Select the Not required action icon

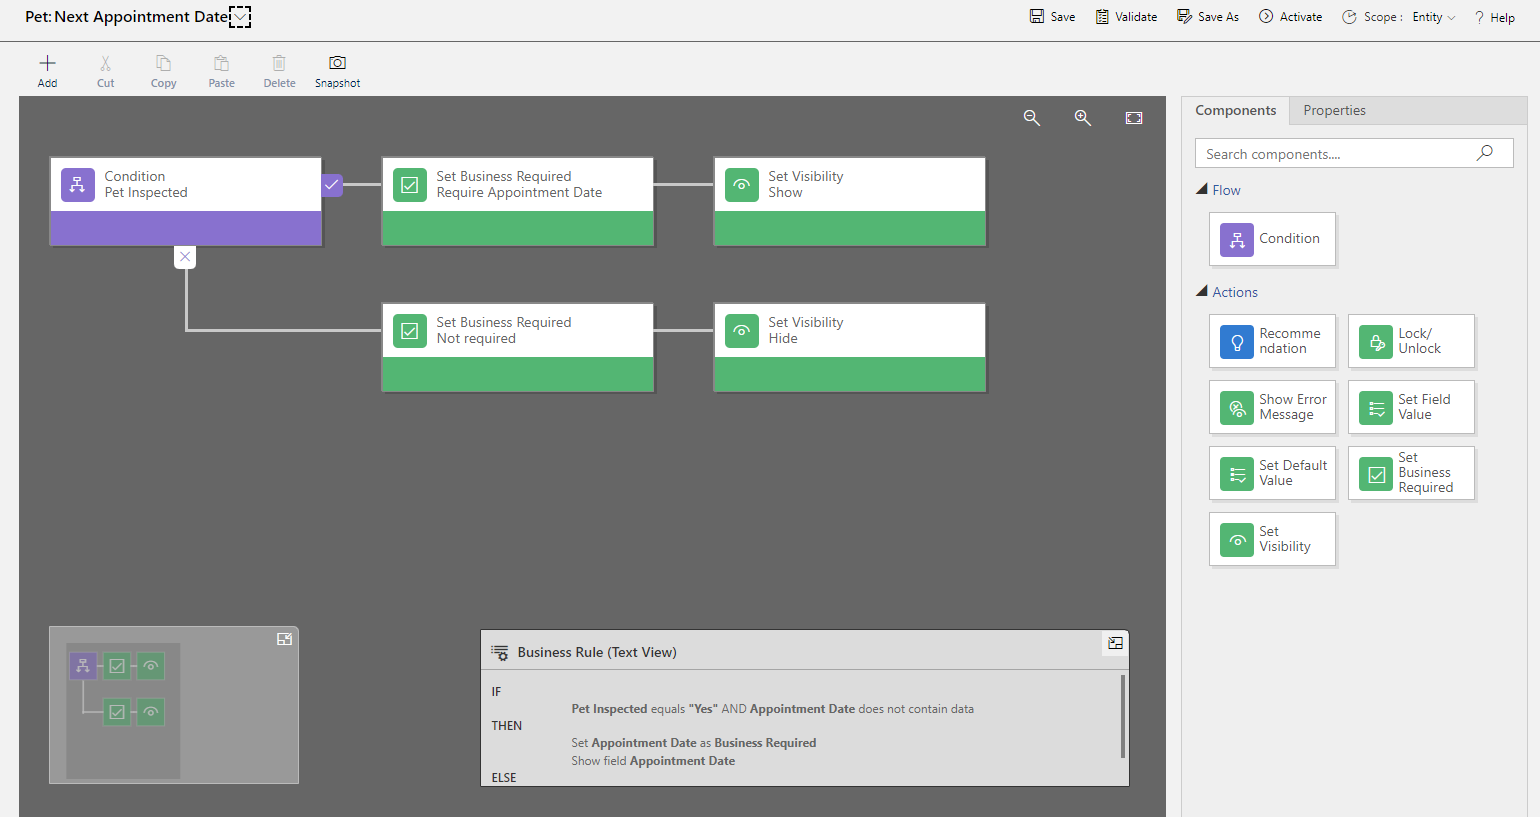point(410,331)
